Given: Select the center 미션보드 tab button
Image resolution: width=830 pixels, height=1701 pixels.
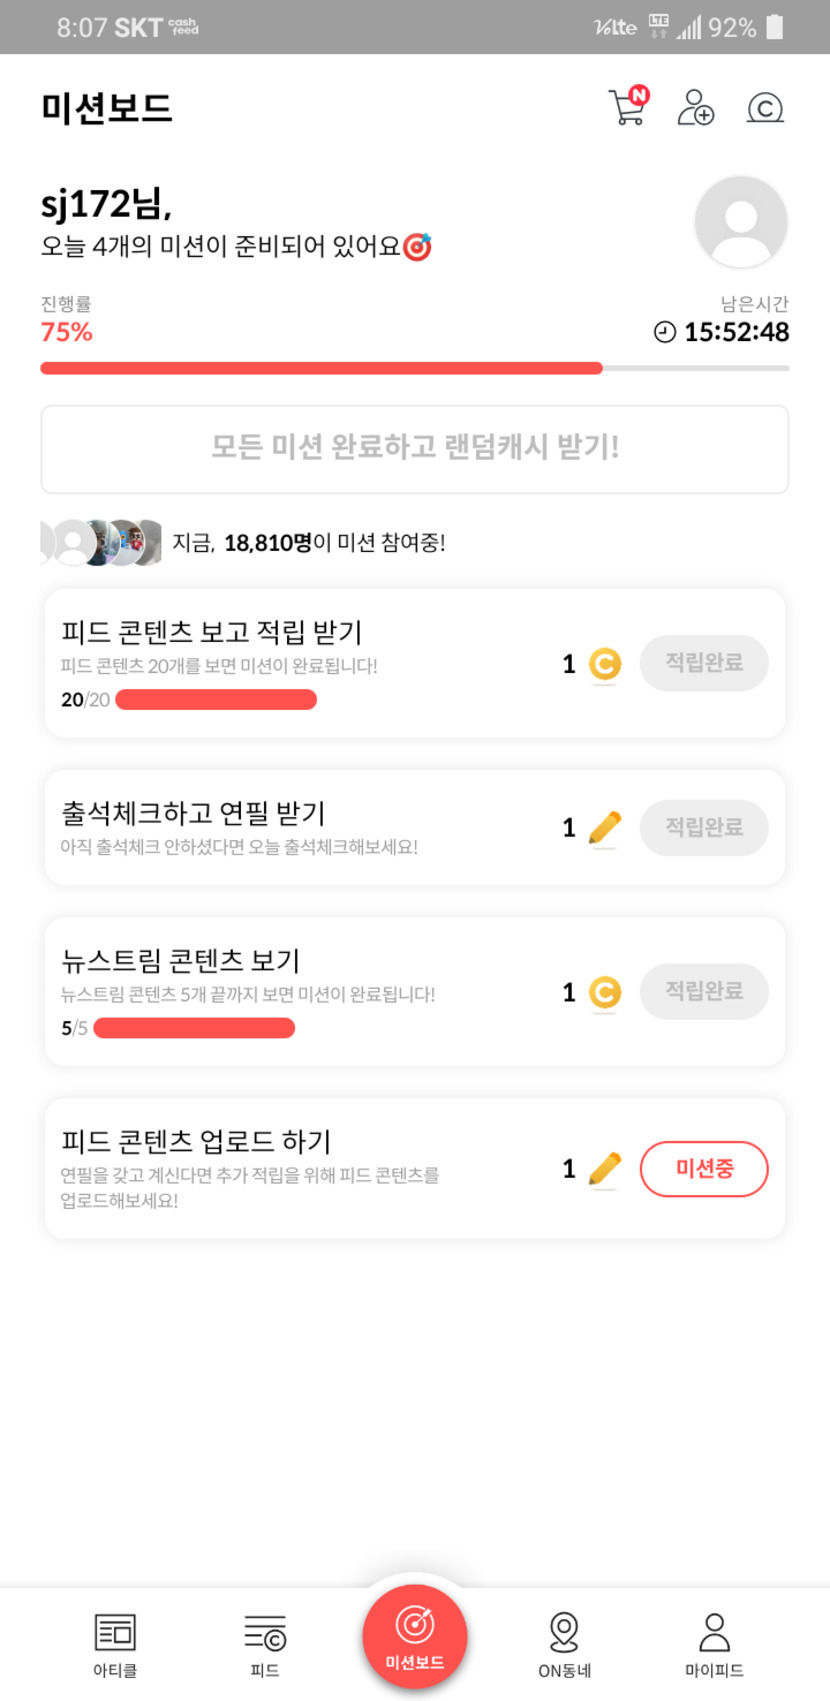Looking at the screenshot, I should coord(415,1637).
